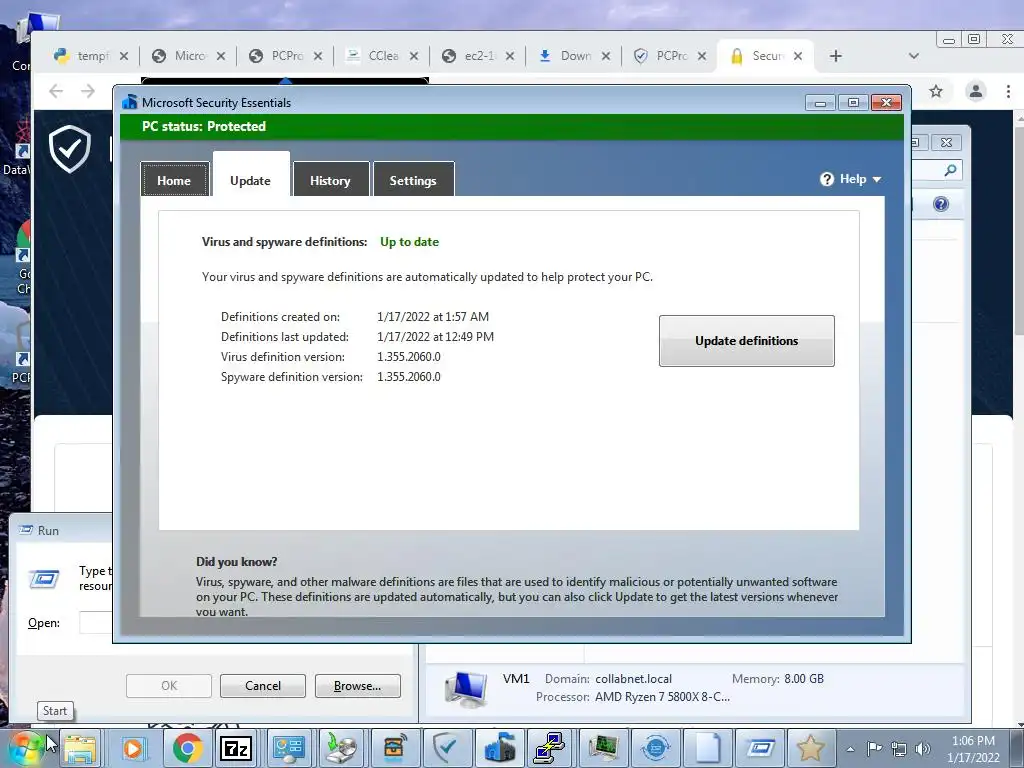Open the green monitor taskbar icon

click(603, 748)
